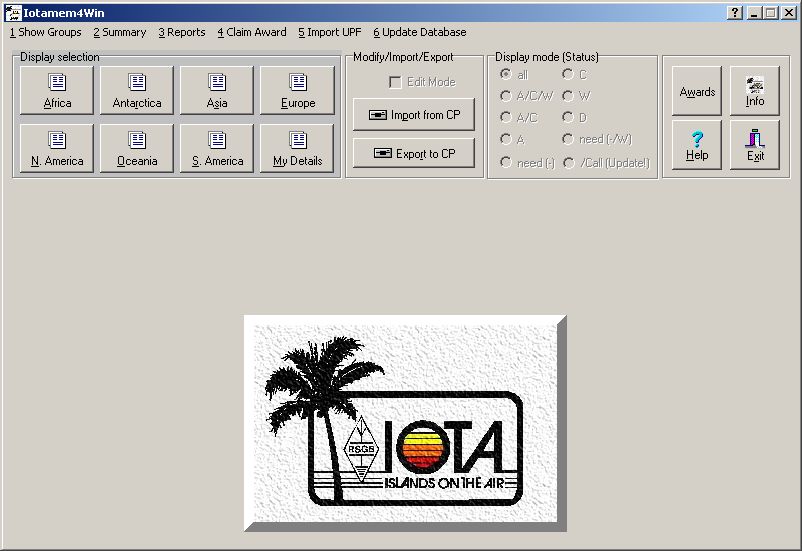Select the 'all' status radio button
The width and height of the screenshot is (802, 551).
coord(506,75)
